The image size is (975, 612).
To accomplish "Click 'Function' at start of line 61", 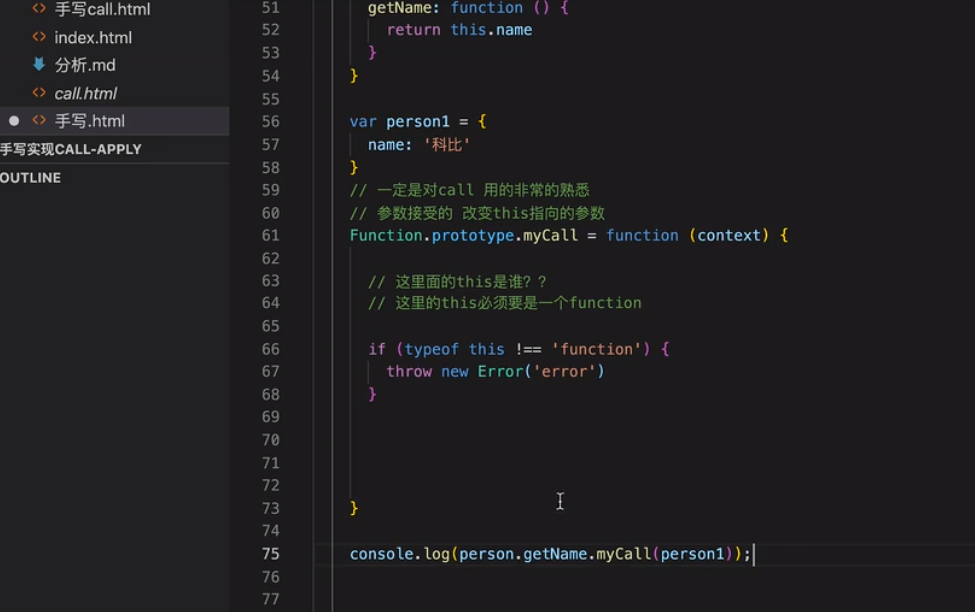I will 386,236.
